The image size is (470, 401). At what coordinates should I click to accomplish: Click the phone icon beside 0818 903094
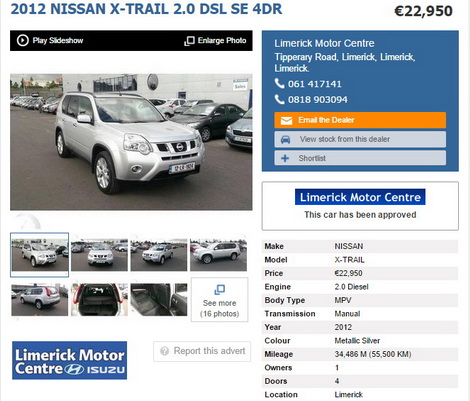(x=279, y=99)
